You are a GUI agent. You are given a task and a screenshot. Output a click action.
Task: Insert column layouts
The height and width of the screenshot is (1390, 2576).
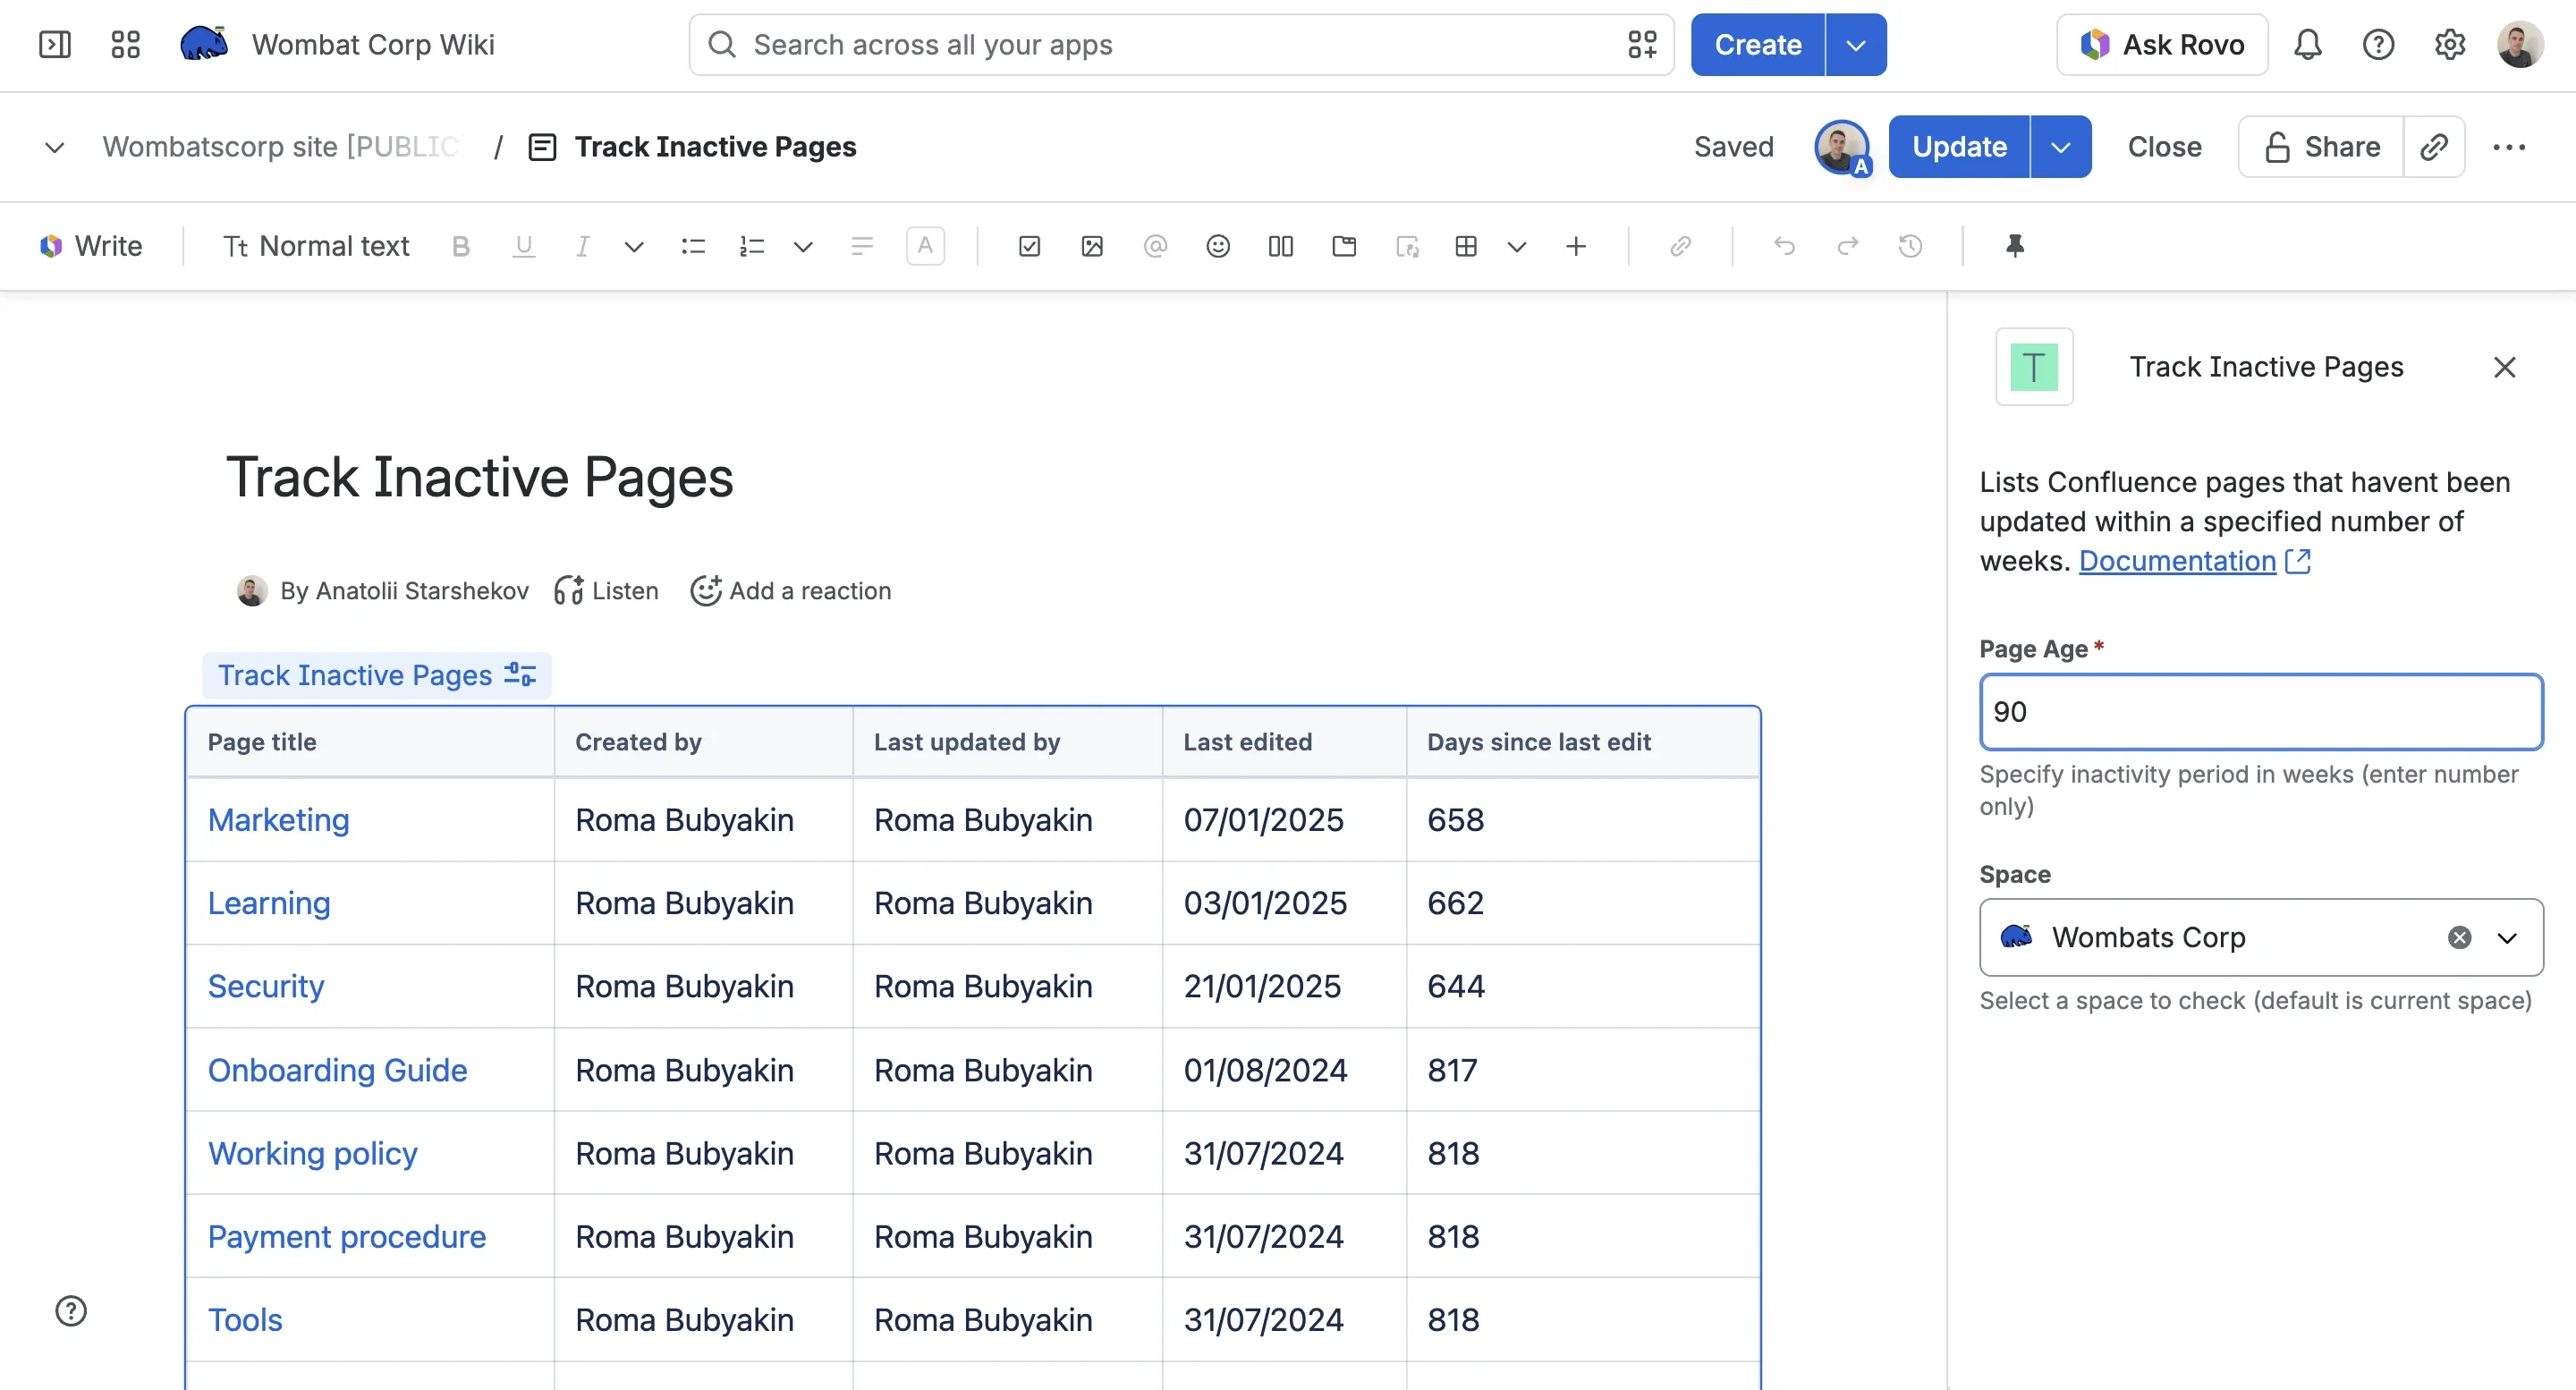[x=1280, y=246]
